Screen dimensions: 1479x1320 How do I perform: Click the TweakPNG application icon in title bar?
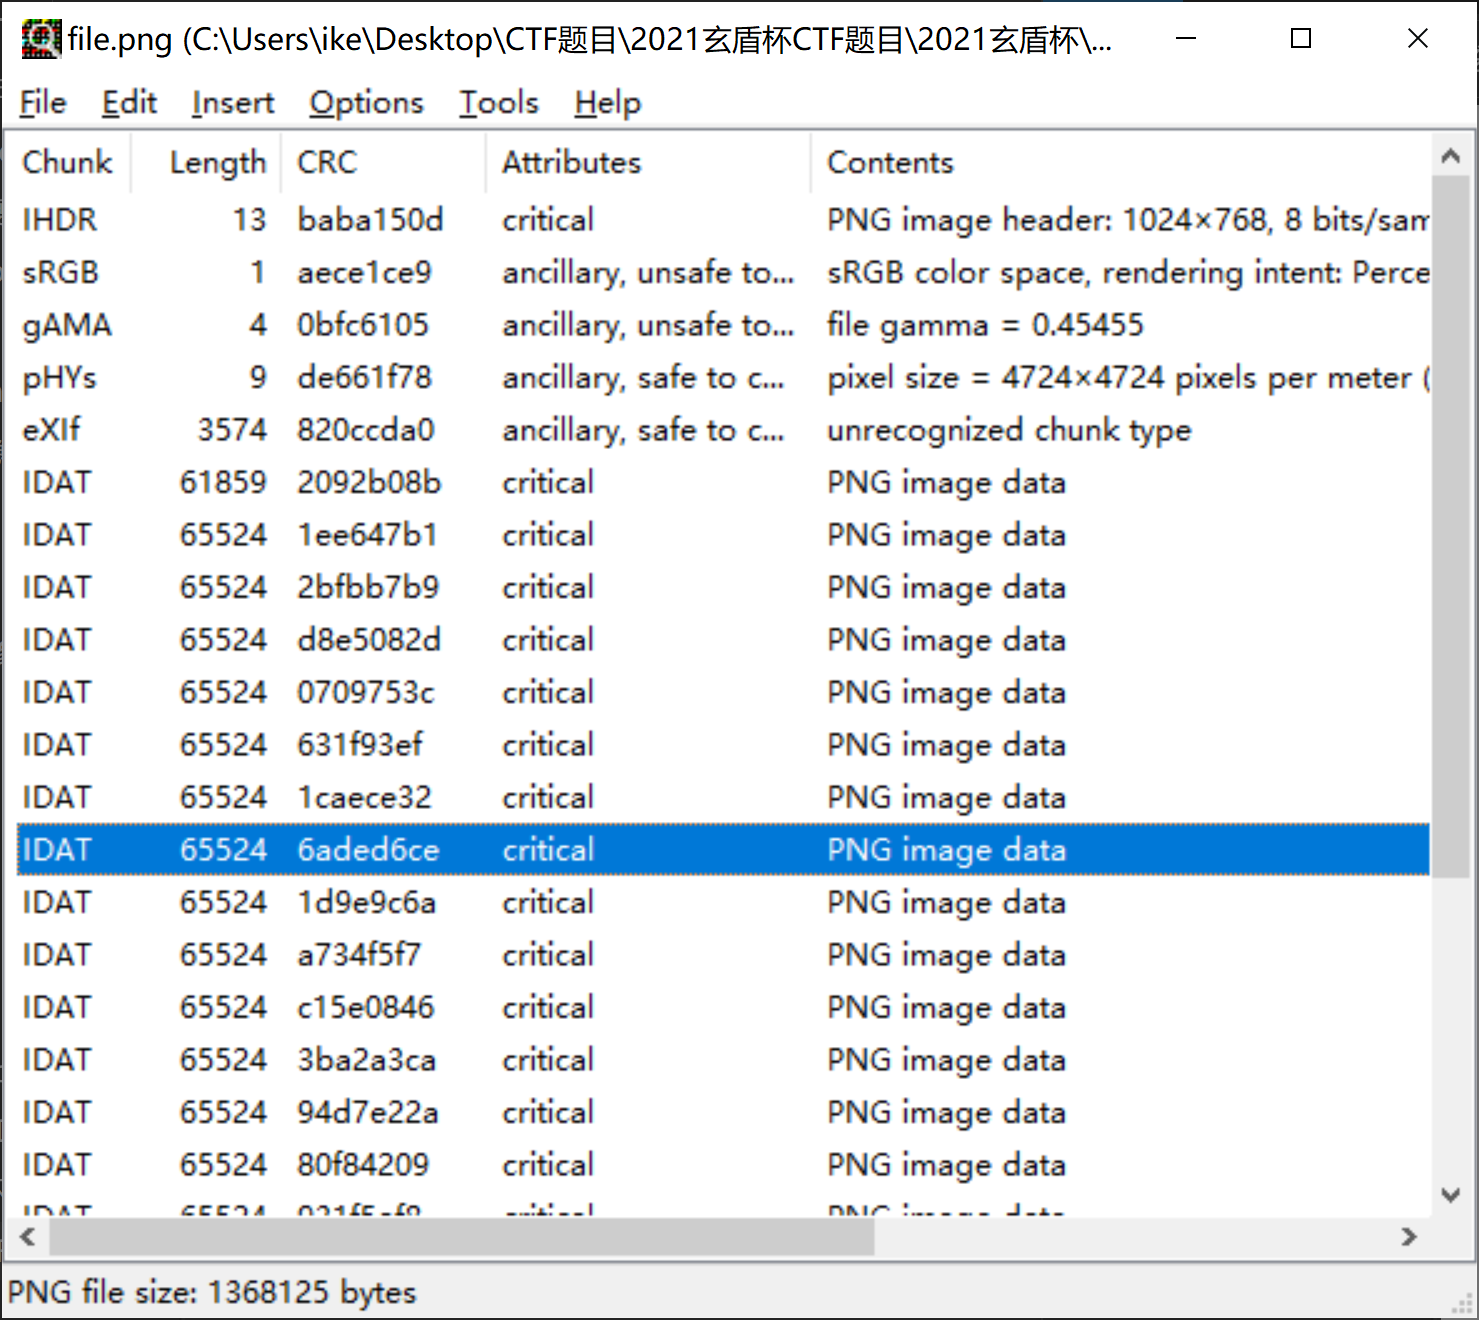click(x=40, y=38)
